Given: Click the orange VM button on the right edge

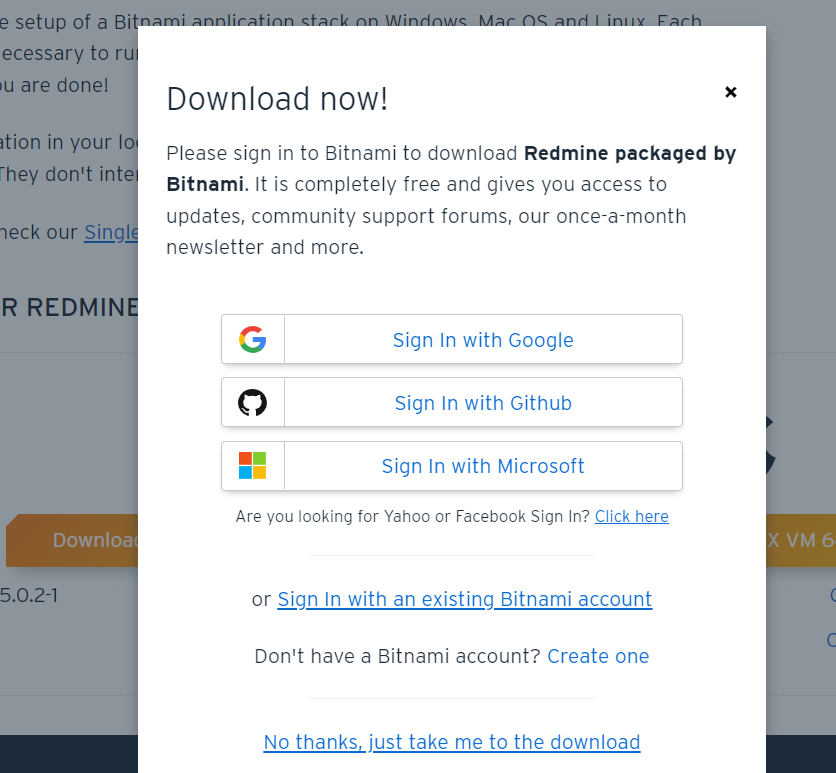Looking at the screenshot, I should click(801, 541).
